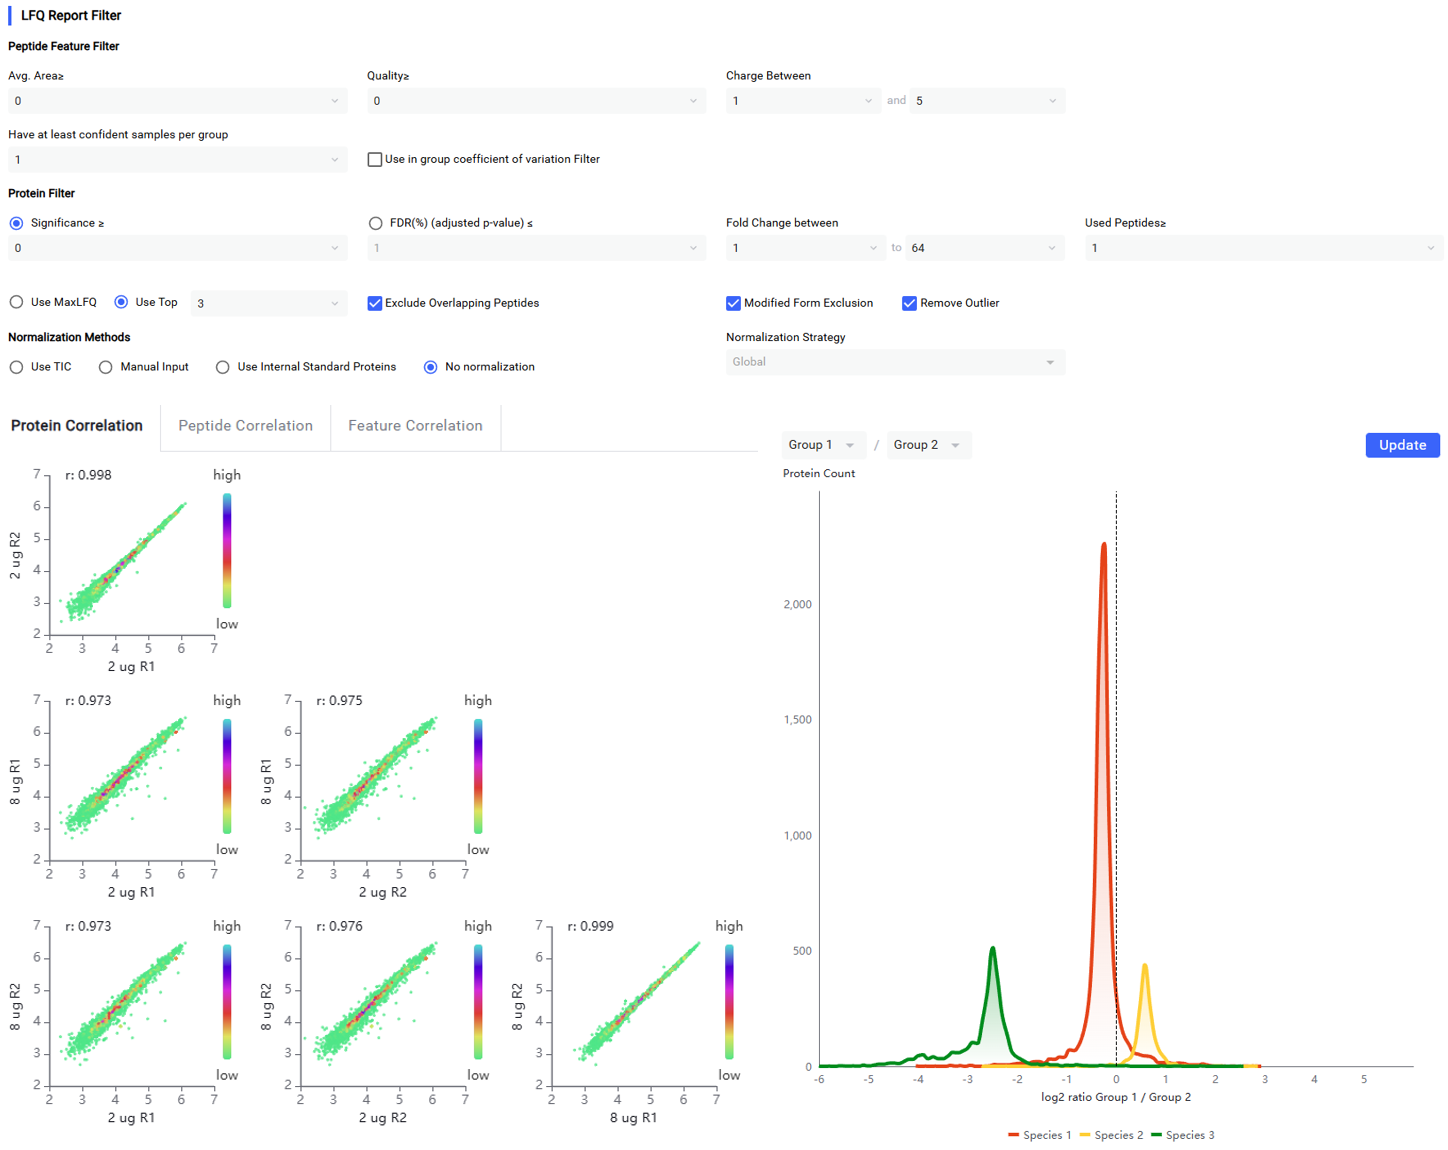Switch to the Feature Correlation tab

click(415, 426)
